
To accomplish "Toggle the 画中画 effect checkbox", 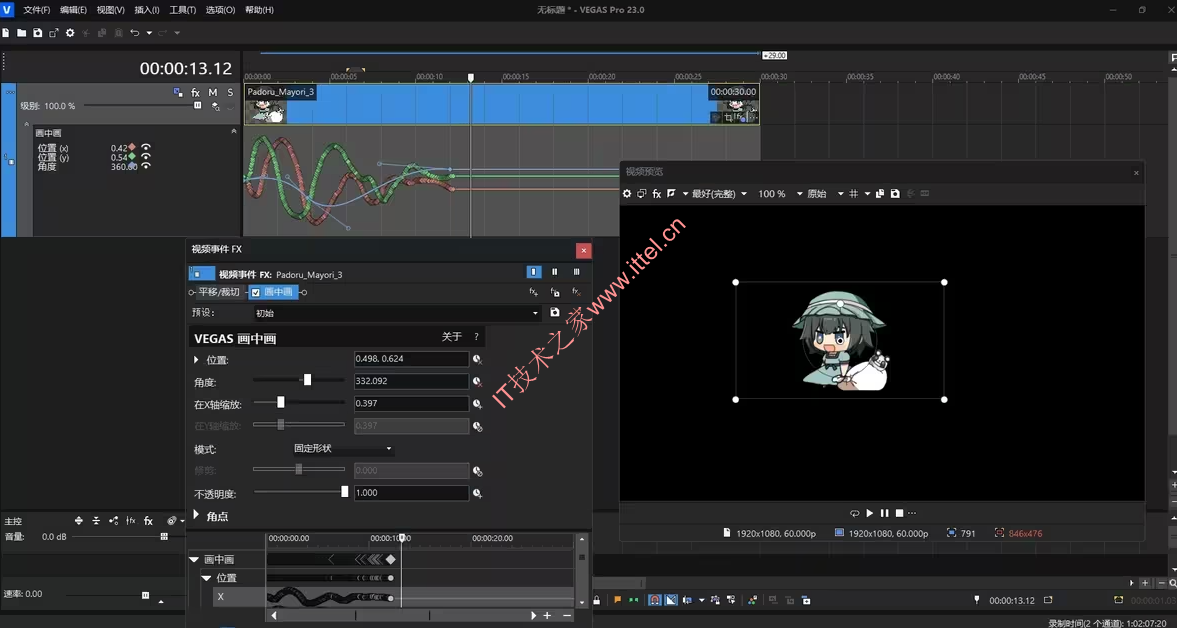I will pyautogui.click(x=256, y=293).
